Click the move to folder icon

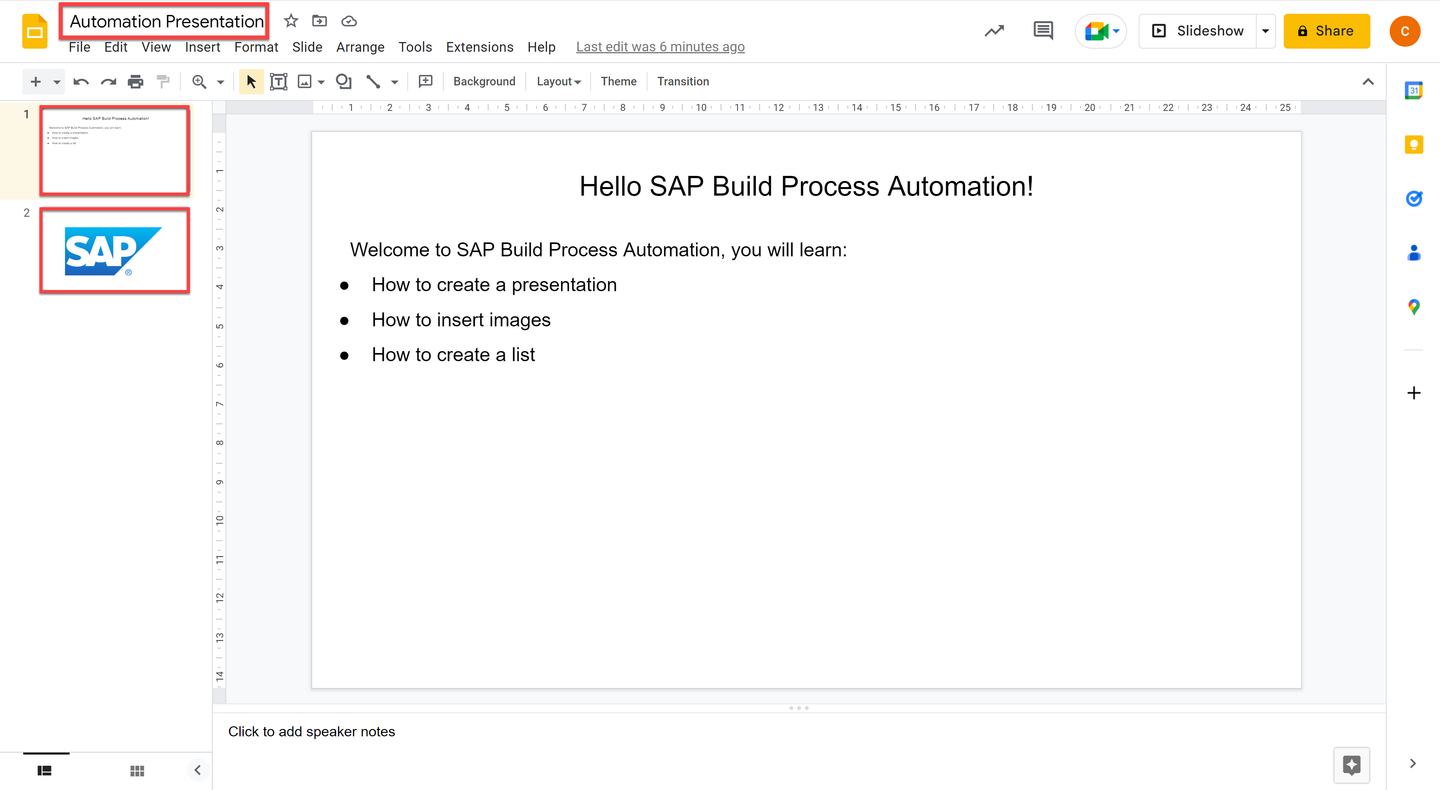320,21
